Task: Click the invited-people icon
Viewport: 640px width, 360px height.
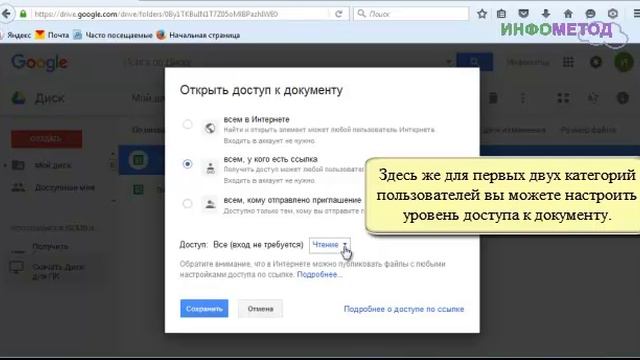Action: pos(210,204)
